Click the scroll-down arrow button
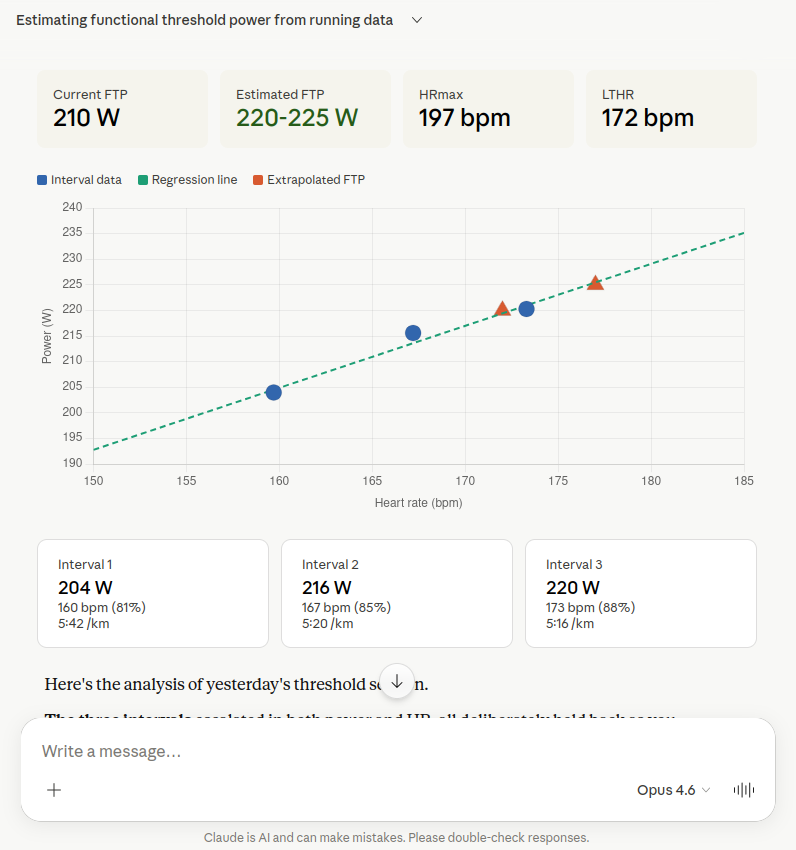 (397, 681)
